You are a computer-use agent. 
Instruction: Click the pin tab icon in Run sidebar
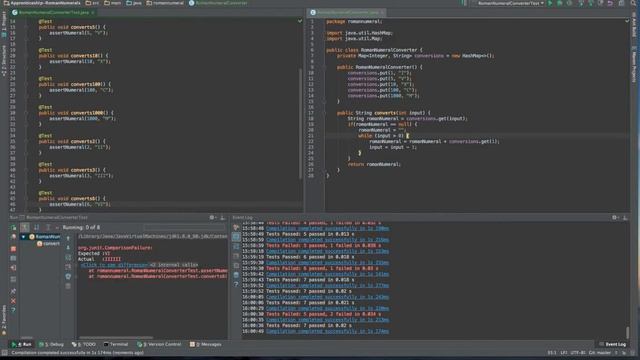(x=13, y=291)
